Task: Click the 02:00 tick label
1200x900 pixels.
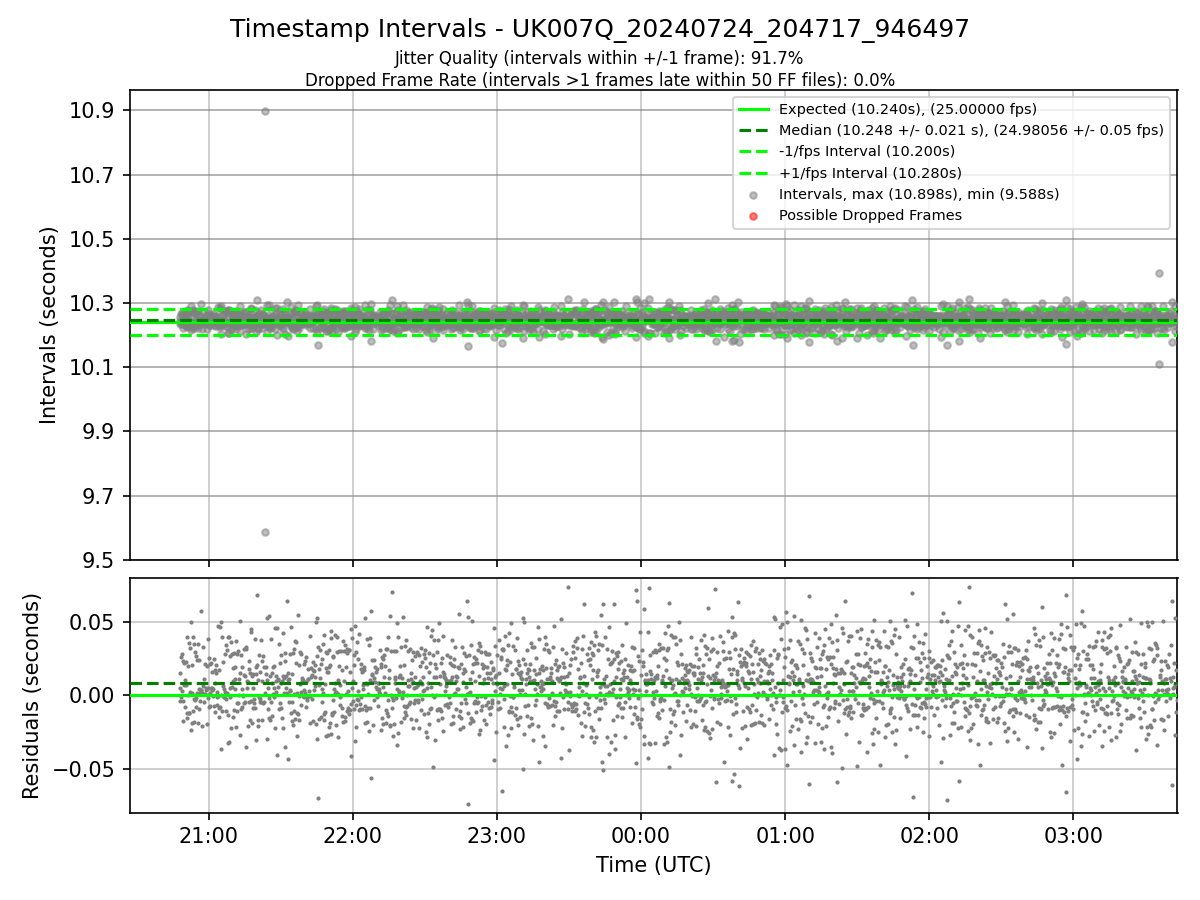Action: pos(929,833)
